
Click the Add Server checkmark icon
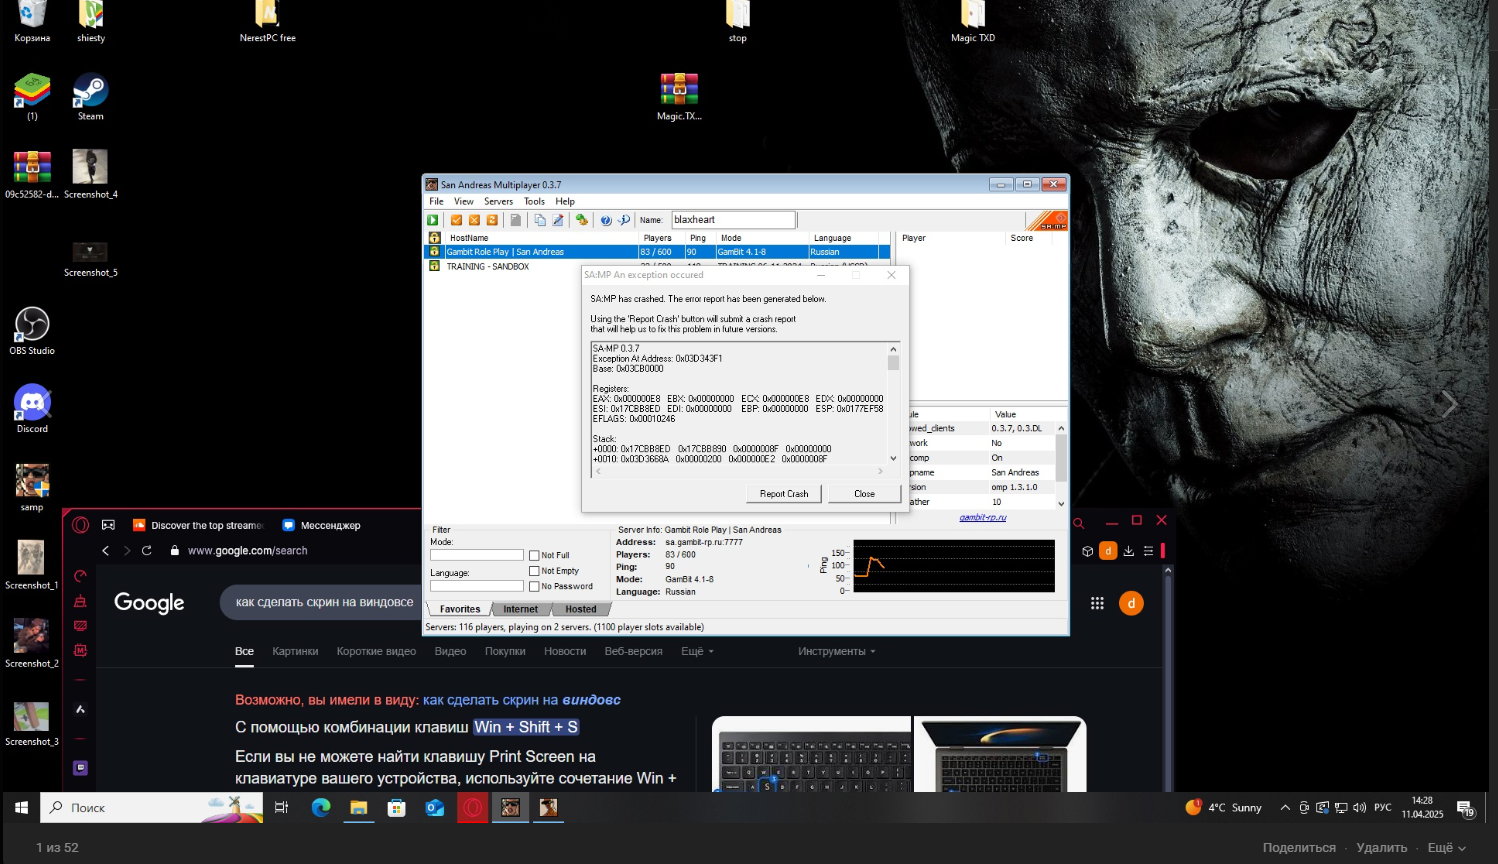(456, 220)
